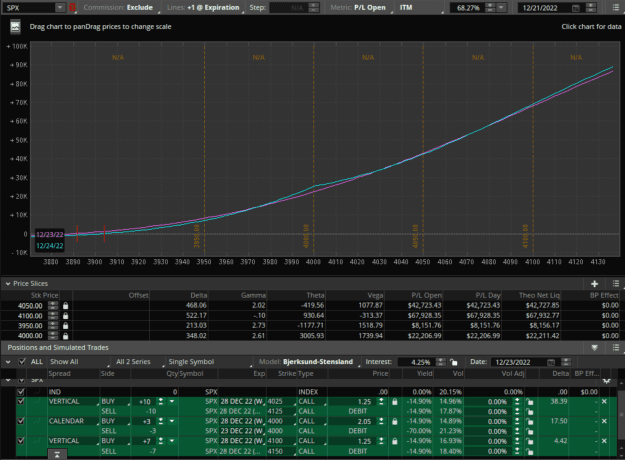The height and width of the screenshot is (460, 625).
Task: Open Positions and Simulated Trades list menu icon
Action: point(616,348)
